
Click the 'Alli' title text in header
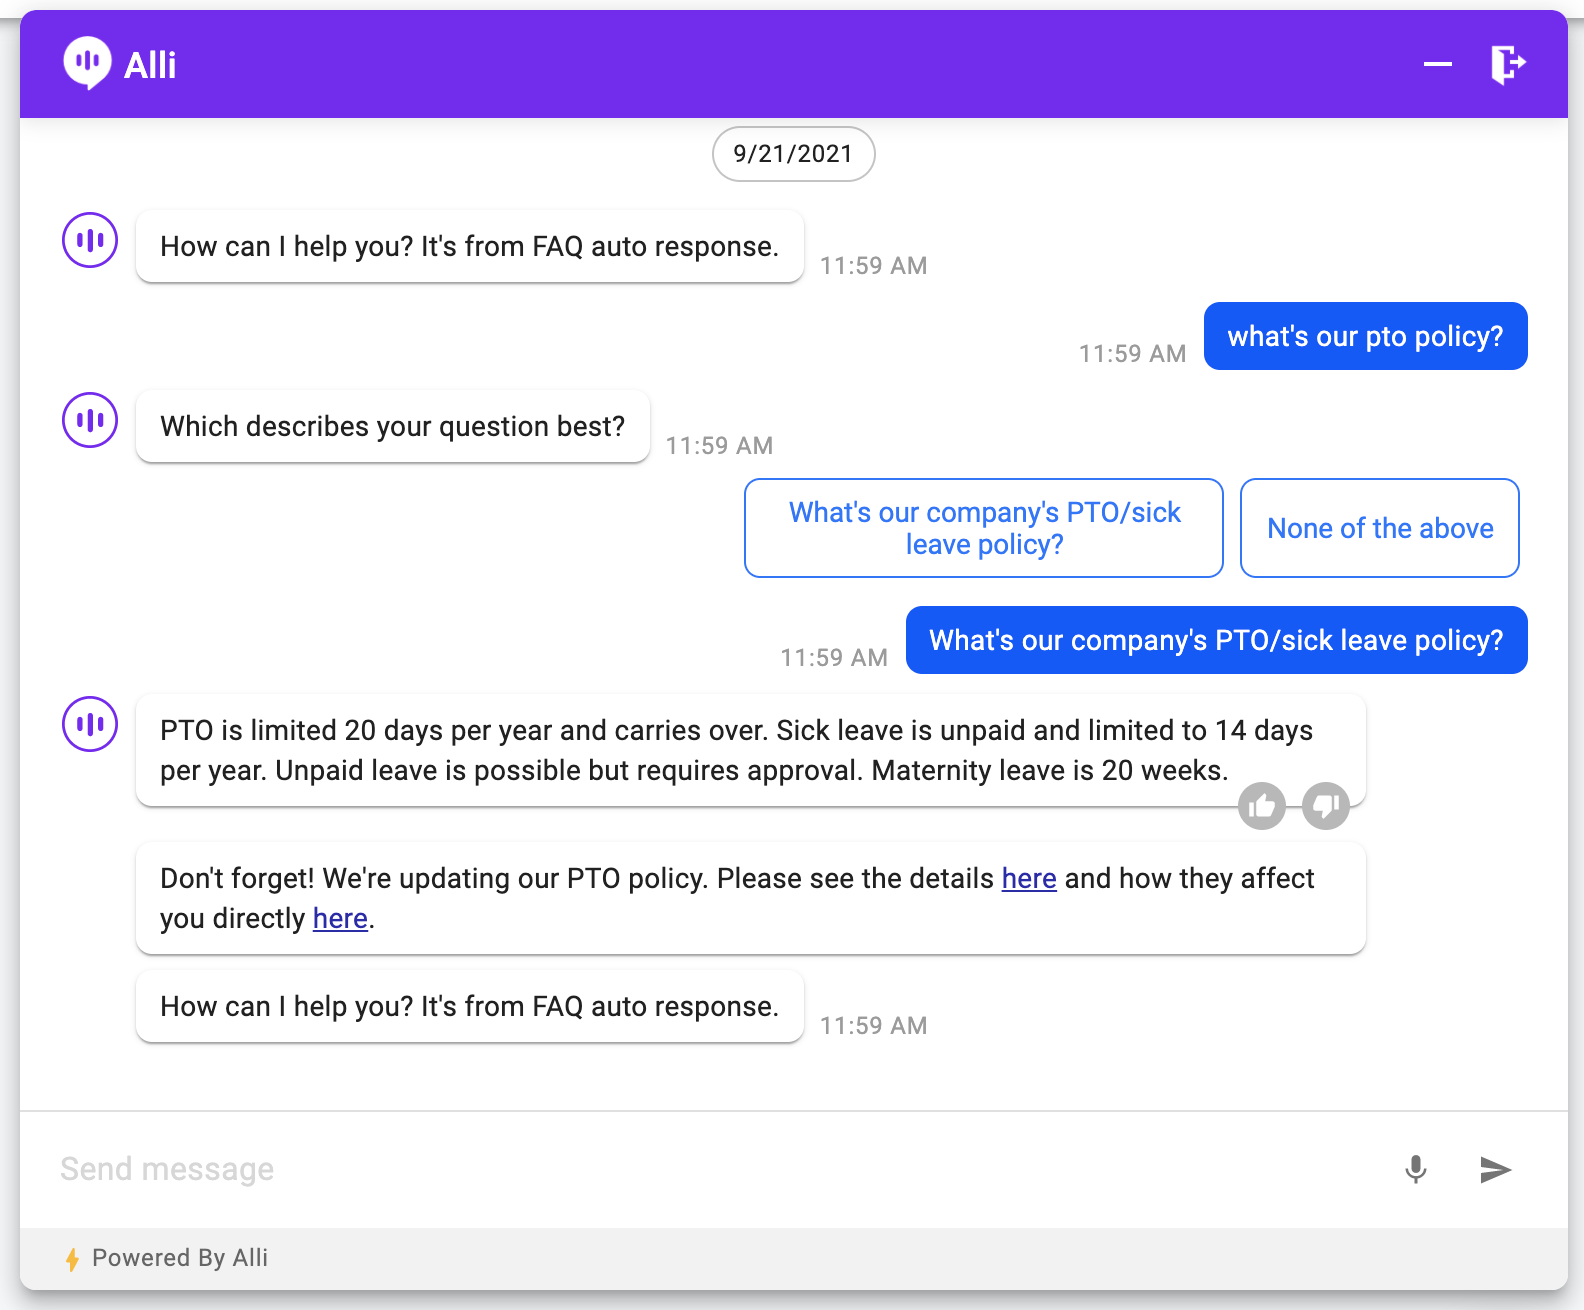coord(150,66)
